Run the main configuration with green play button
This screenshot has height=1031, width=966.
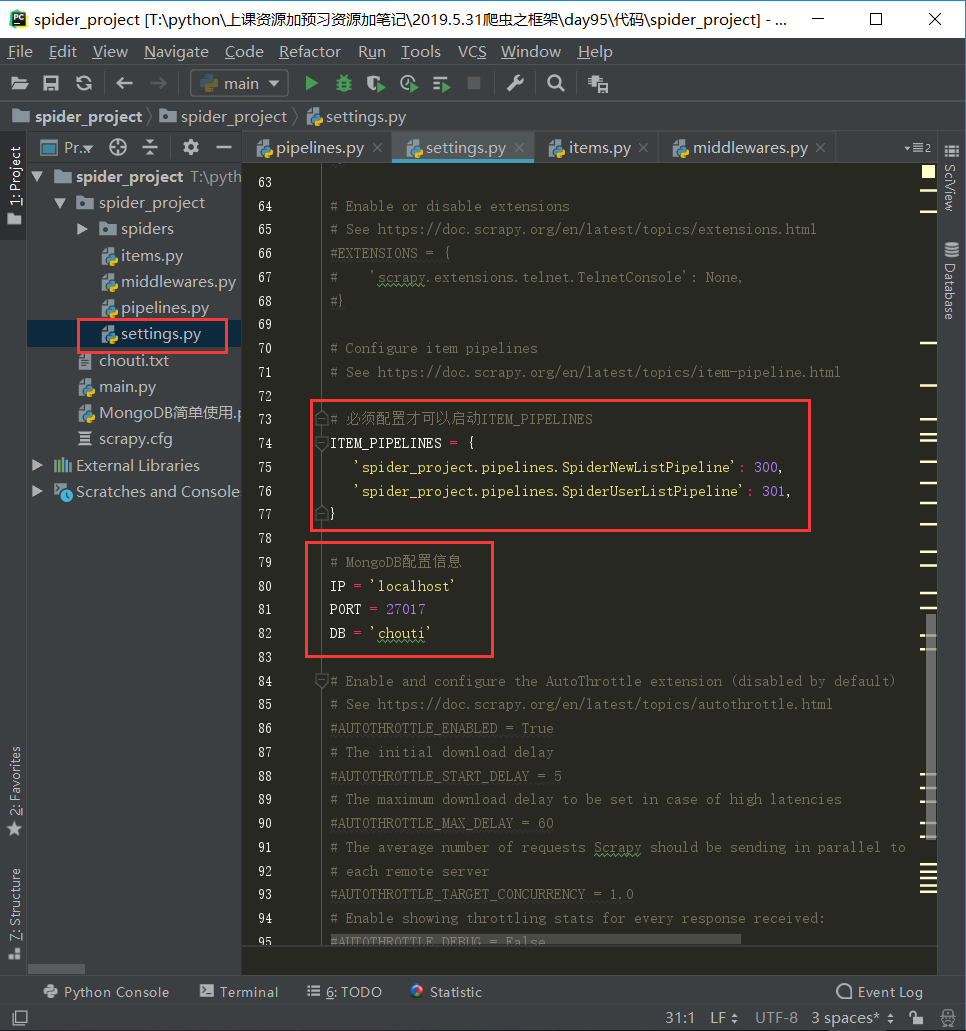pyautogui.click(x=312, y=84)
